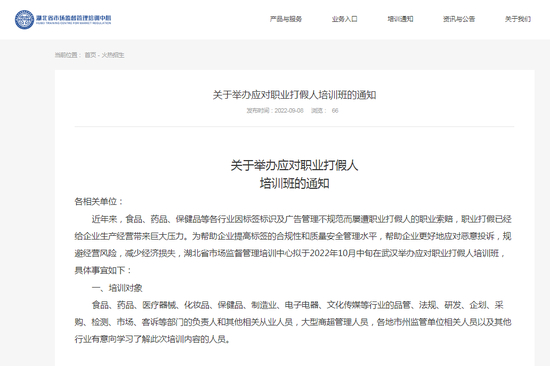
Task: Click the Hubei training centre logo
Action: [63, 19]
